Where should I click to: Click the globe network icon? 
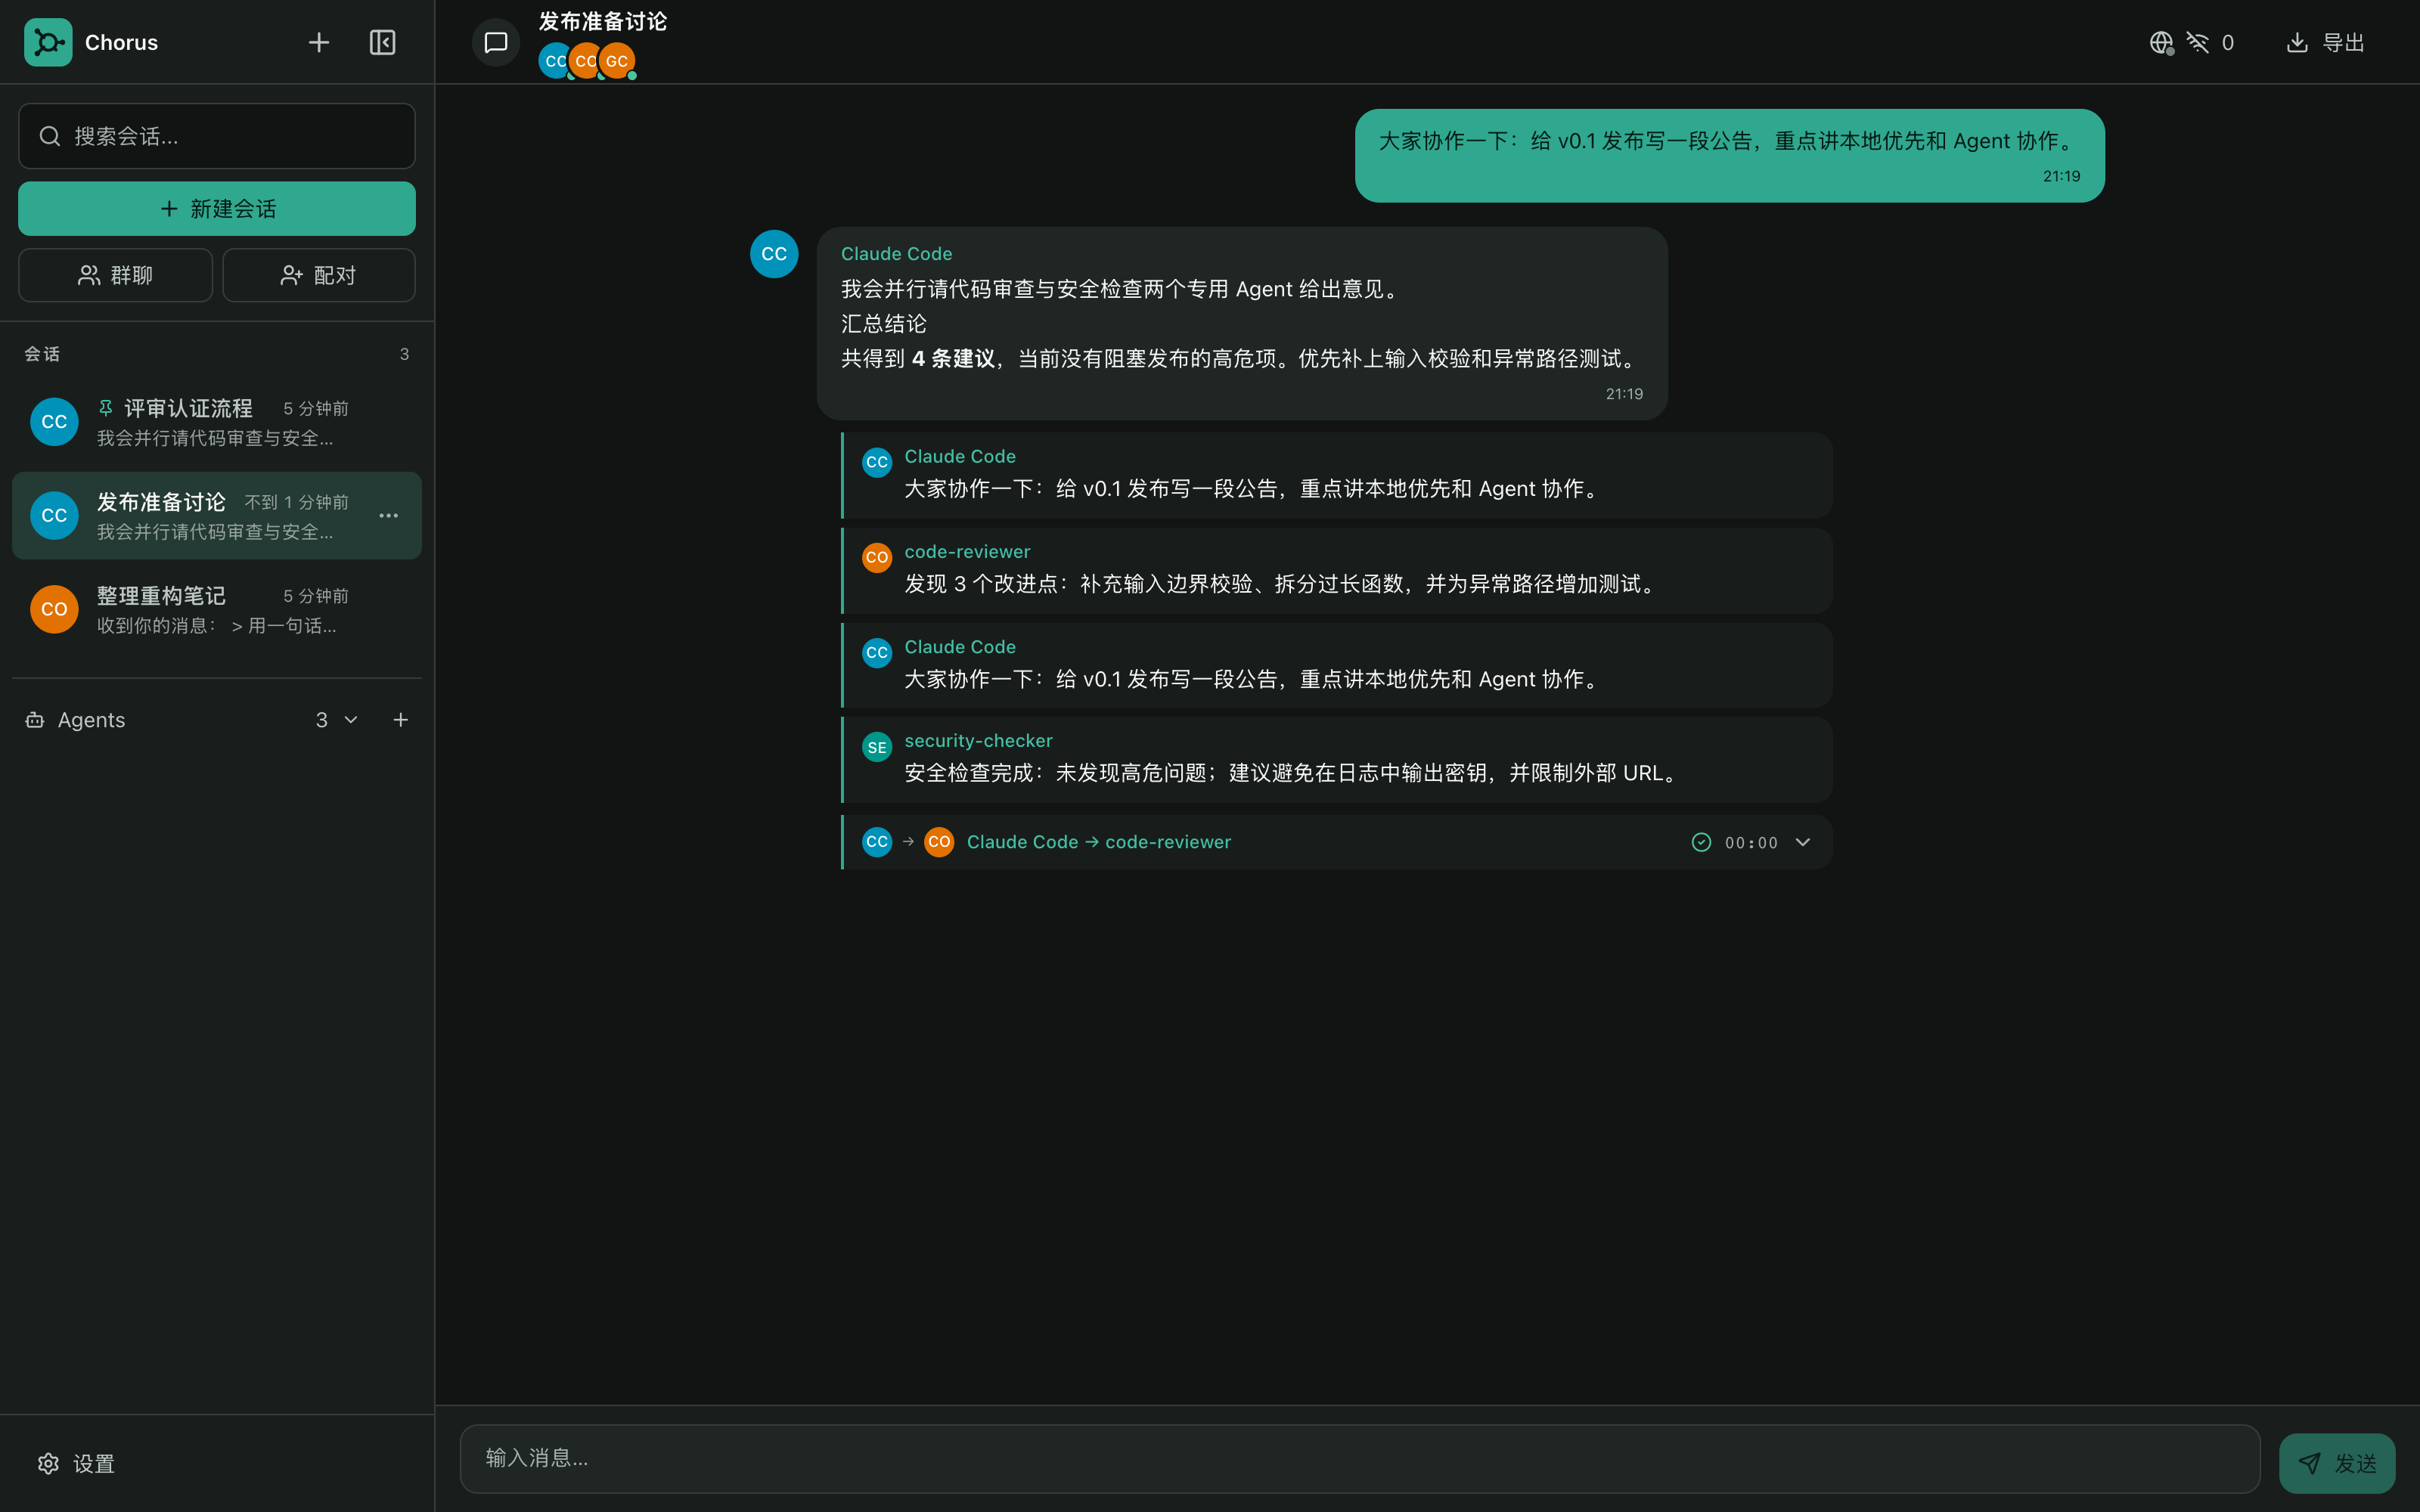coord(2161,42)
